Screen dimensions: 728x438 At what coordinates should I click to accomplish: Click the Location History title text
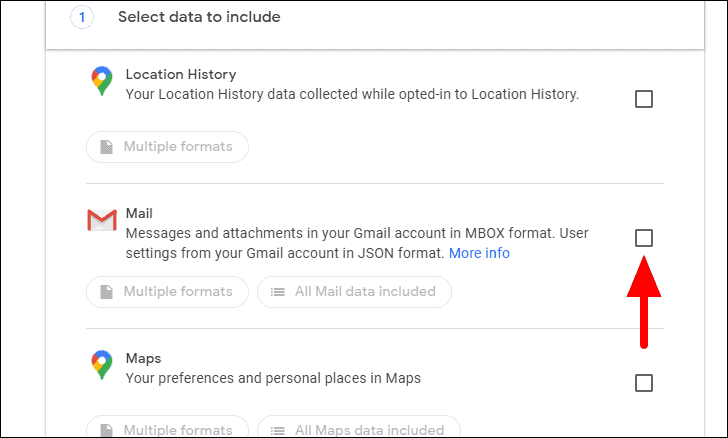[180, 74]
